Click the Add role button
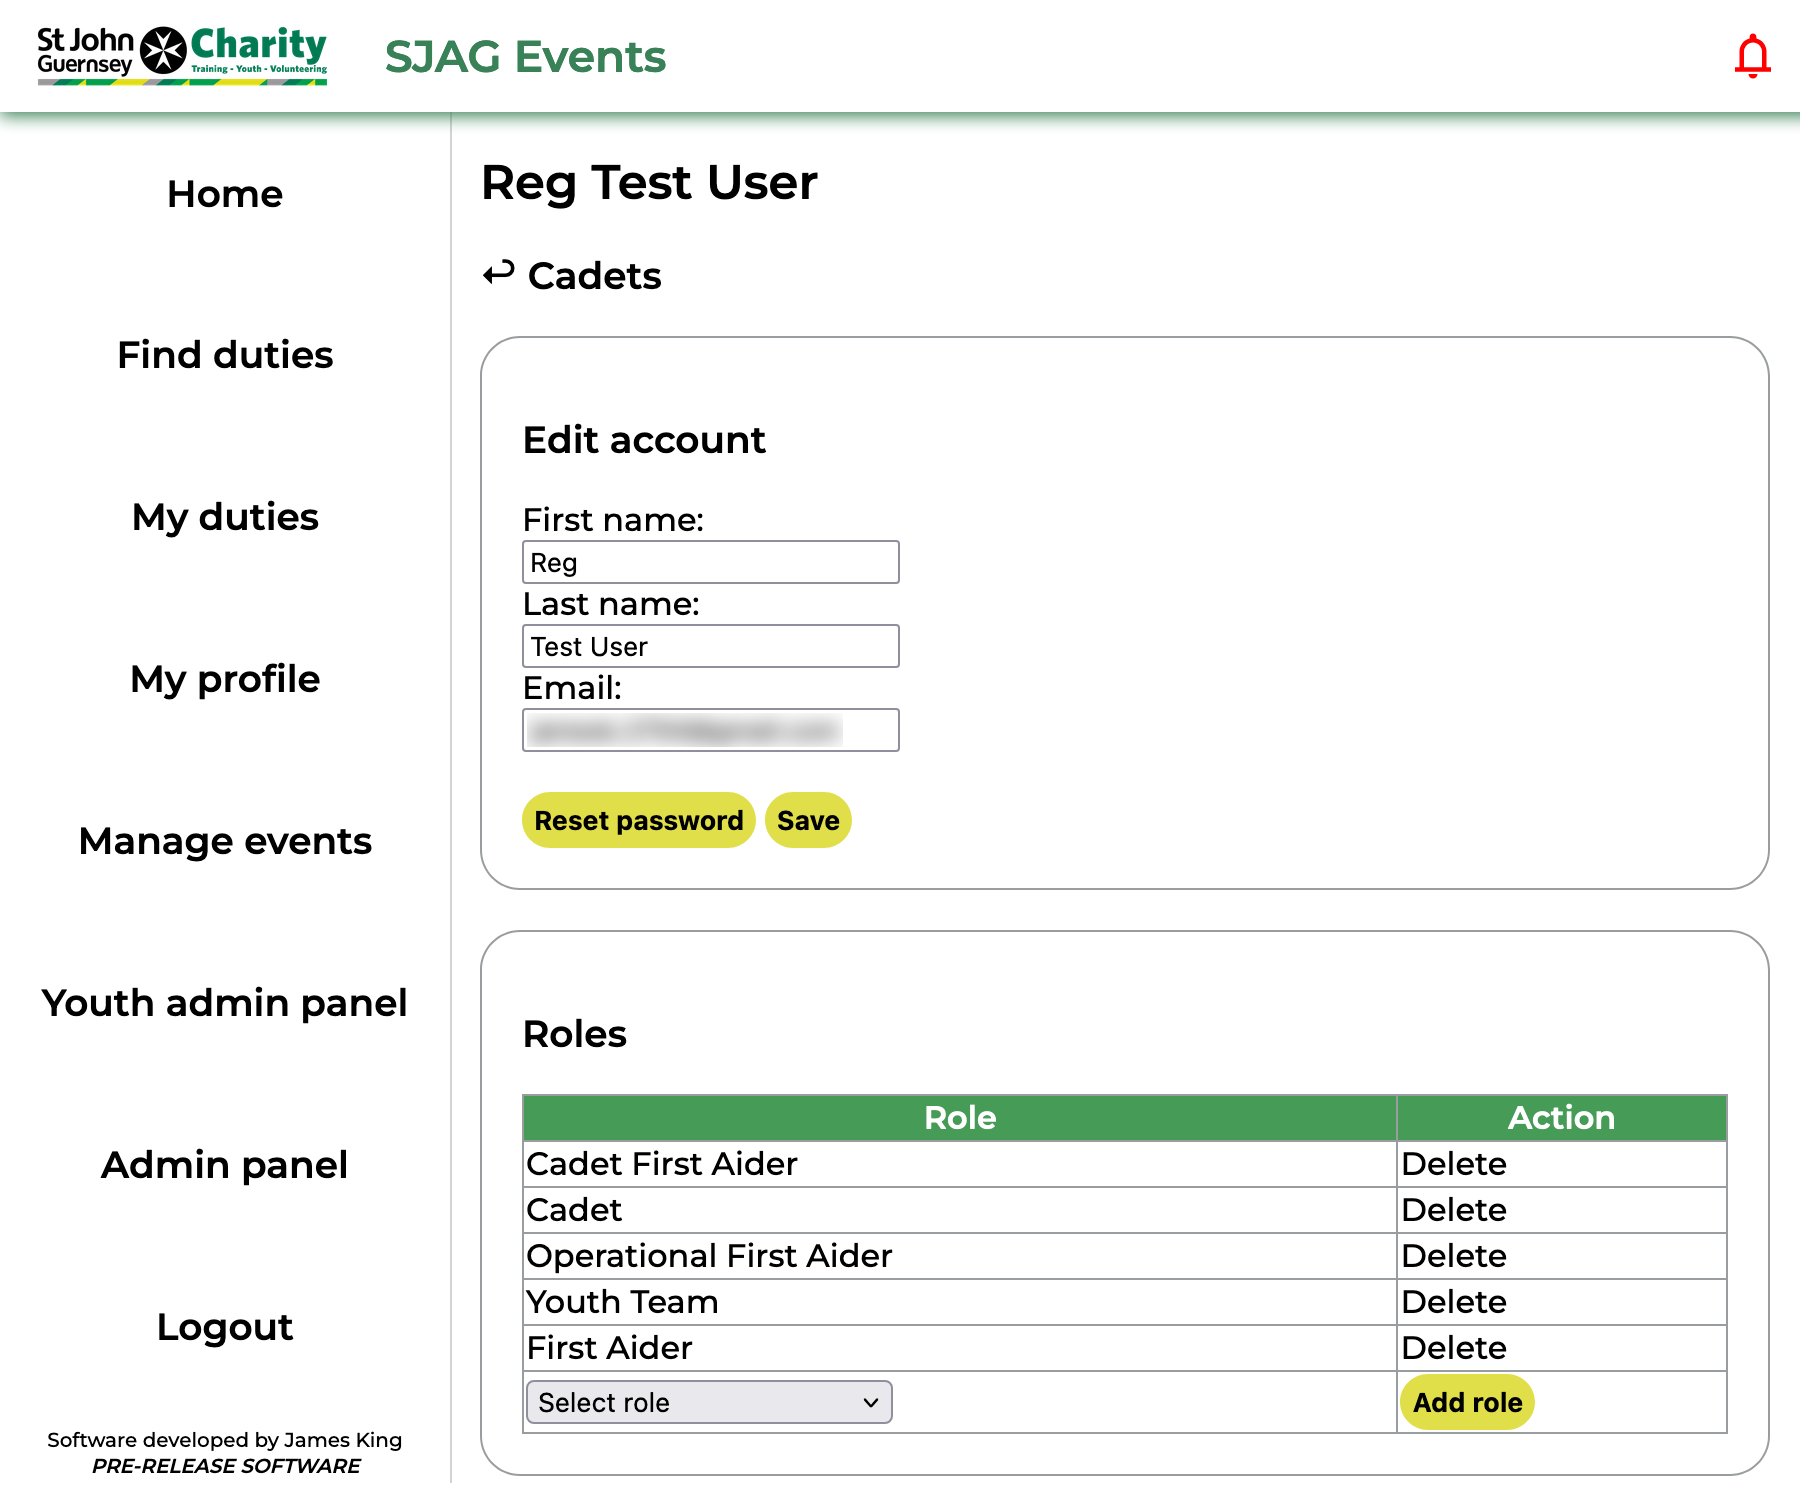 click(1467, 1402)
